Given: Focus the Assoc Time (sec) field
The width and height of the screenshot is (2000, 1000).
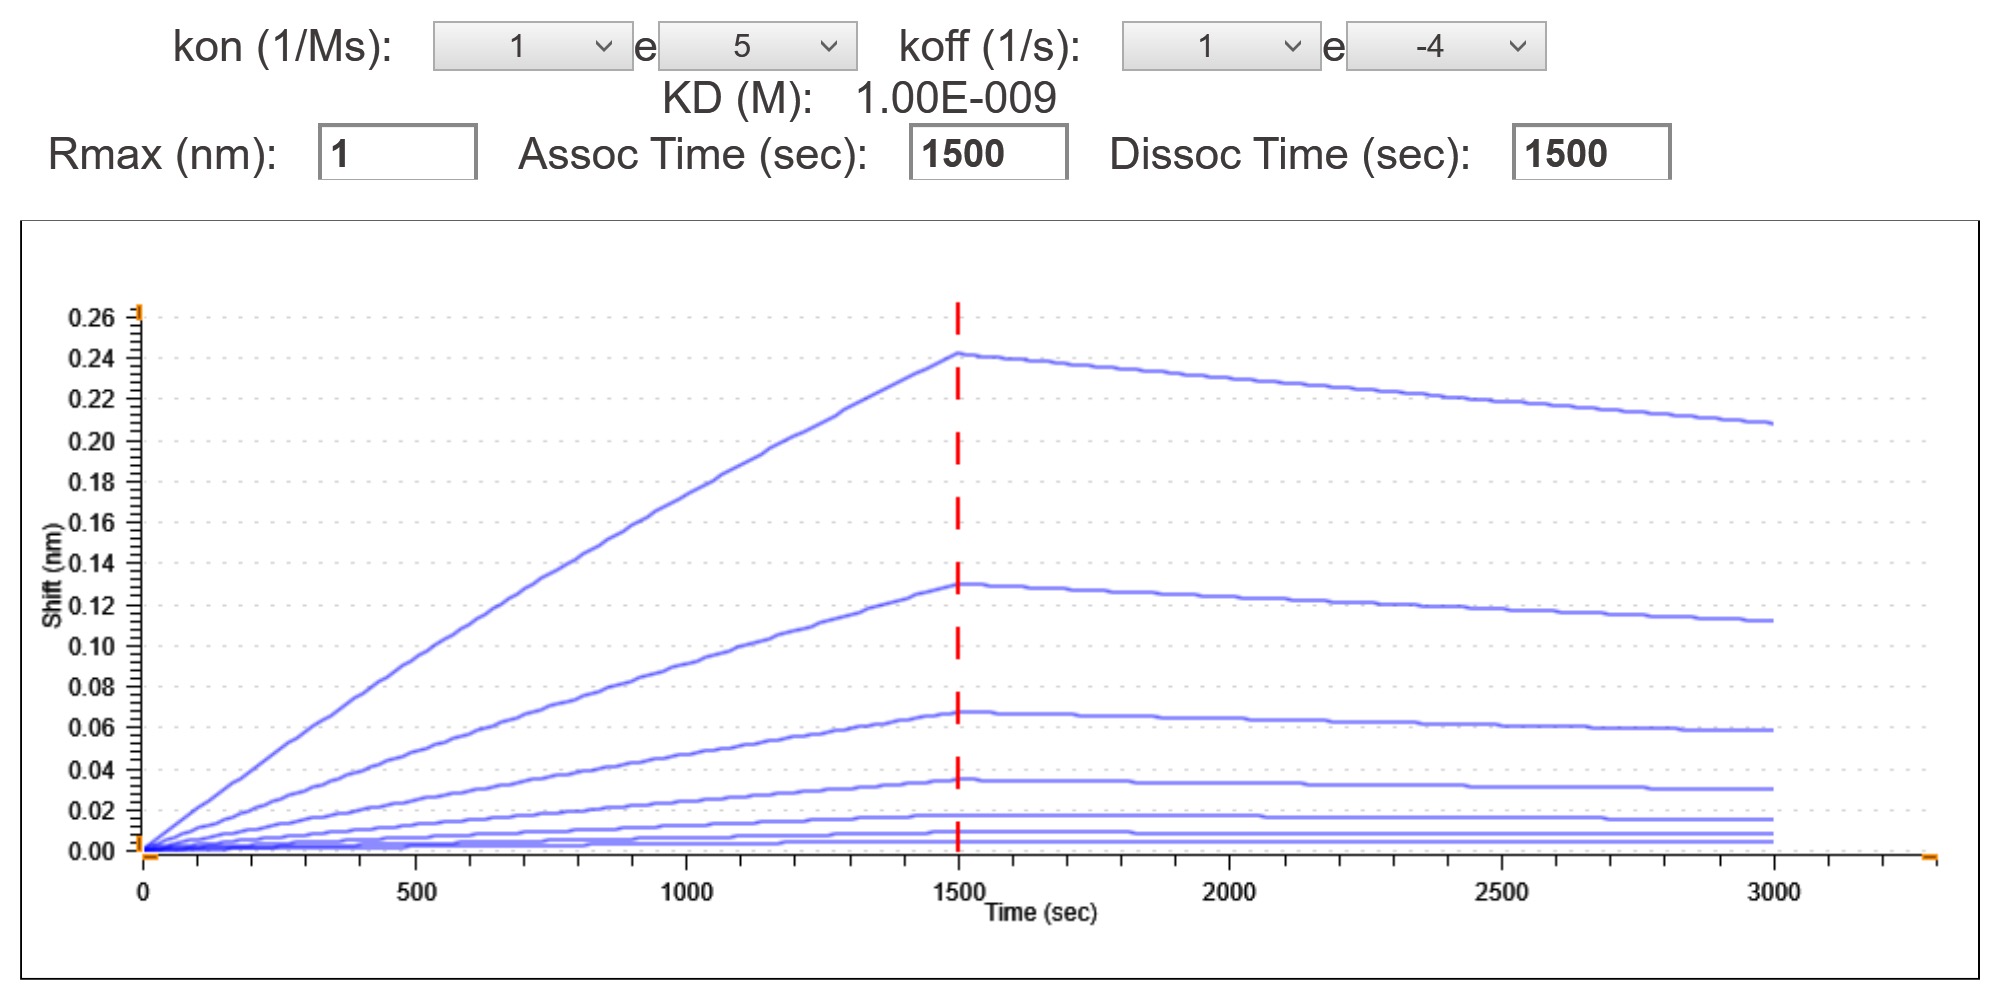Looking at the screenshot, I should click(x=988, y=153).
